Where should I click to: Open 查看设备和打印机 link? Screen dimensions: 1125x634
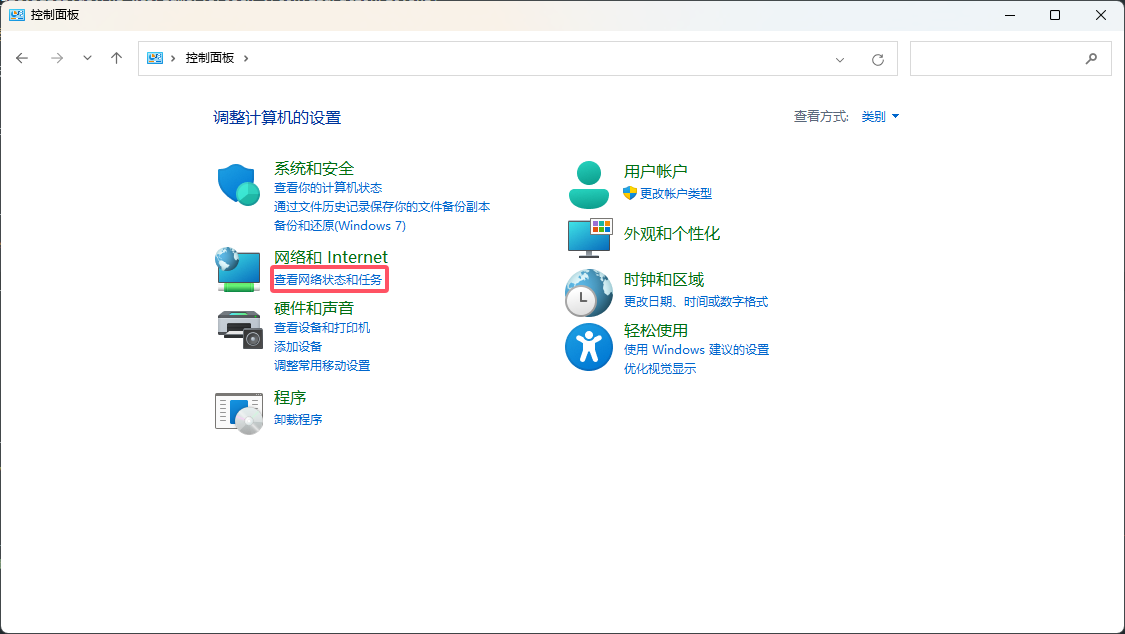(x=322, y=328)
